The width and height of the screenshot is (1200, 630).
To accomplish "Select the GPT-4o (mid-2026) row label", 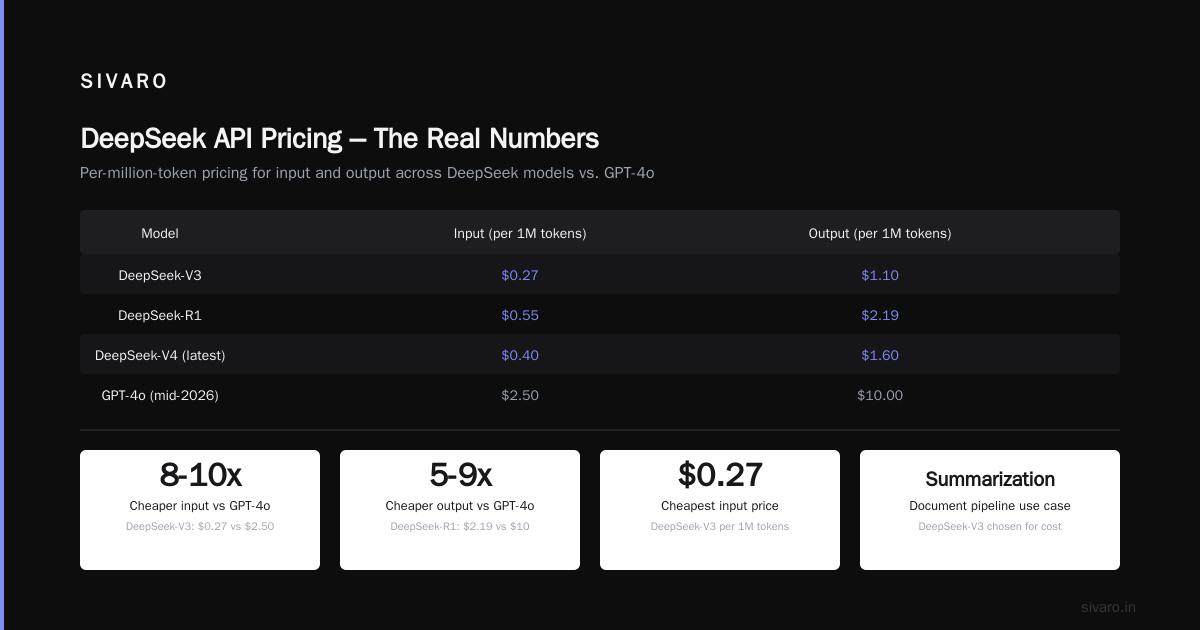I will (160, 395).
